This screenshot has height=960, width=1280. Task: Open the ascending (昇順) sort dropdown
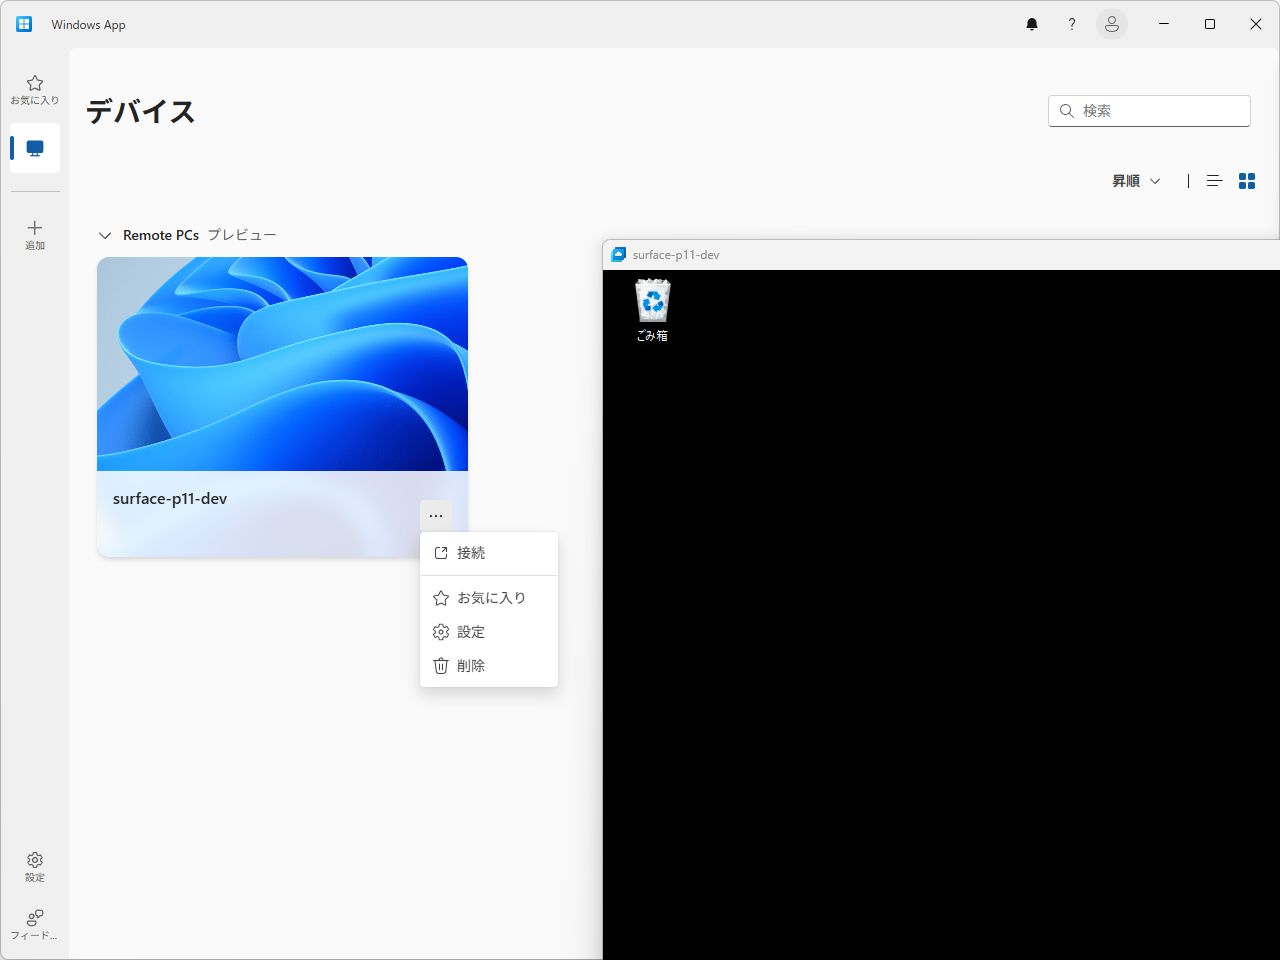coord(1136,181)
